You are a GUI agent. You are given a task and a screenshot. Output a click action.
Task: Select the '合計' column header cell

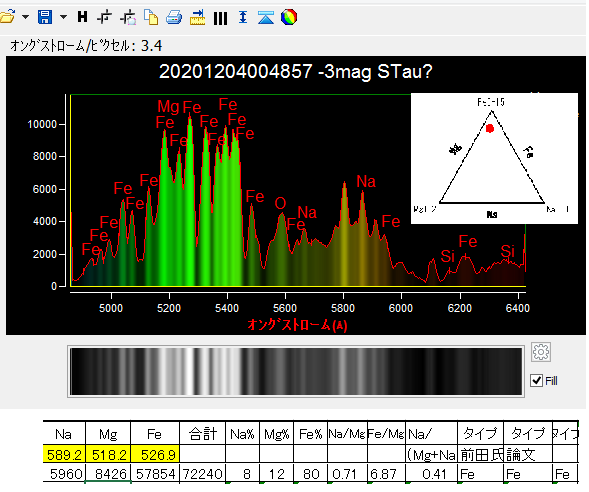(x=202, y=434)
